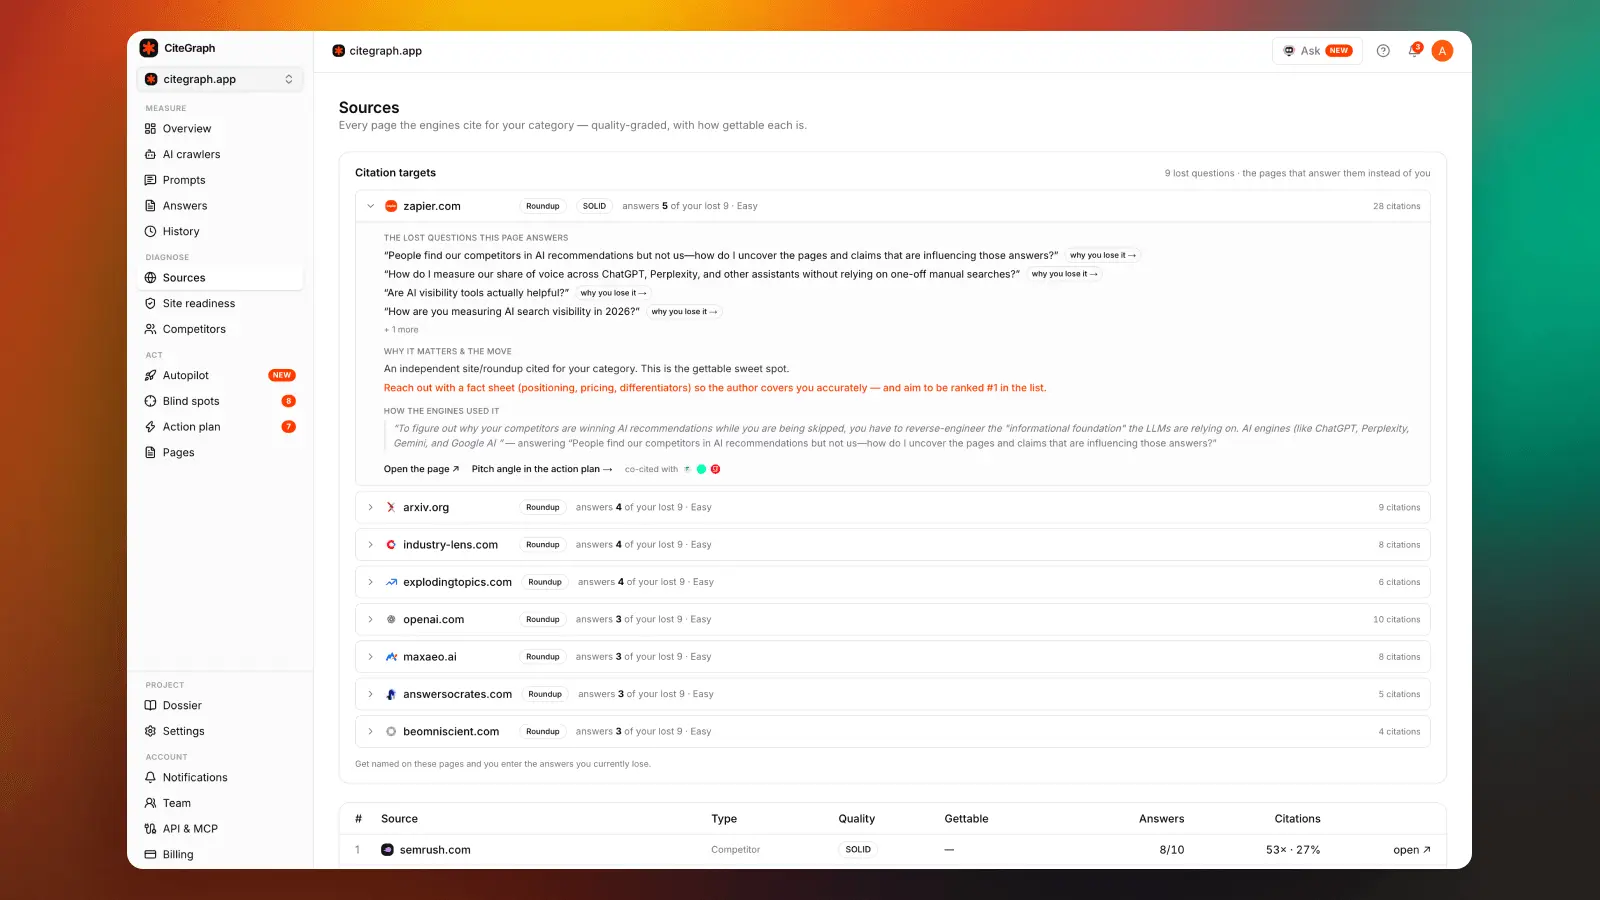Expand the industry-lens.com row
1600x900 pixels.
point(370,545)
